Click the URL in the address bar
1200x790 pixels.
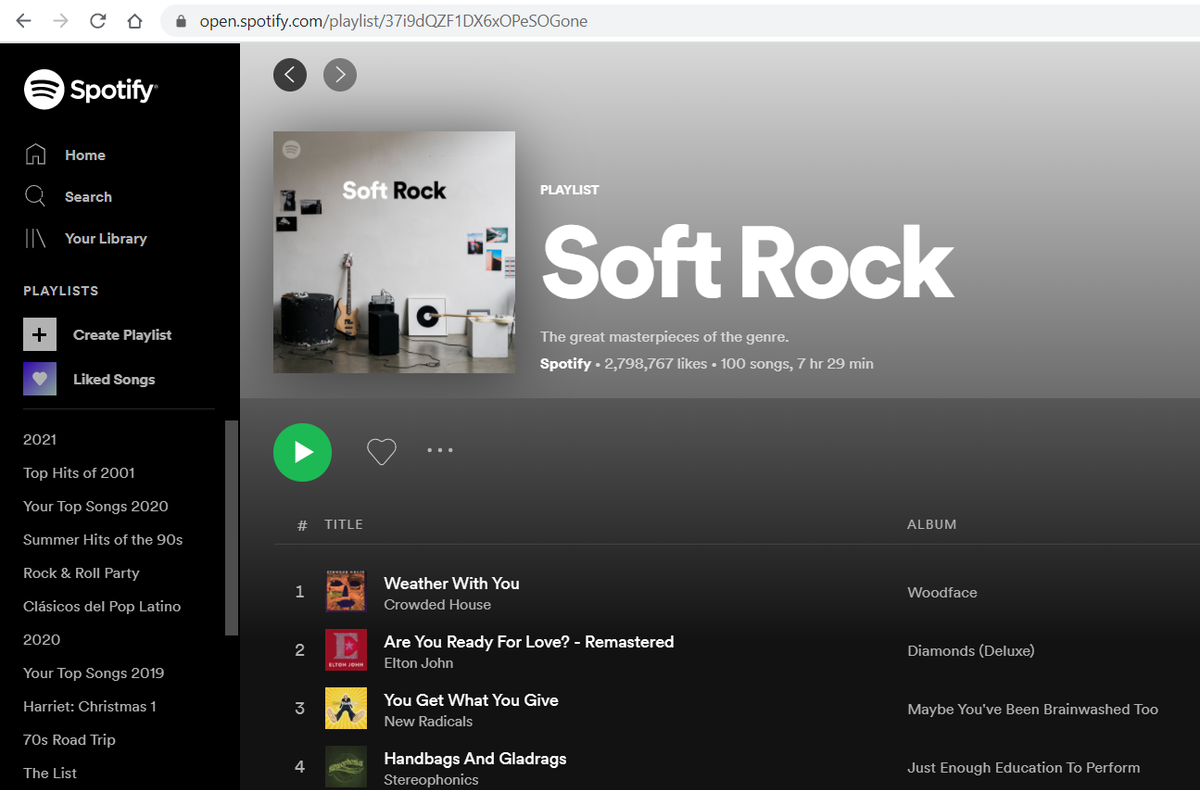(393, 21)
